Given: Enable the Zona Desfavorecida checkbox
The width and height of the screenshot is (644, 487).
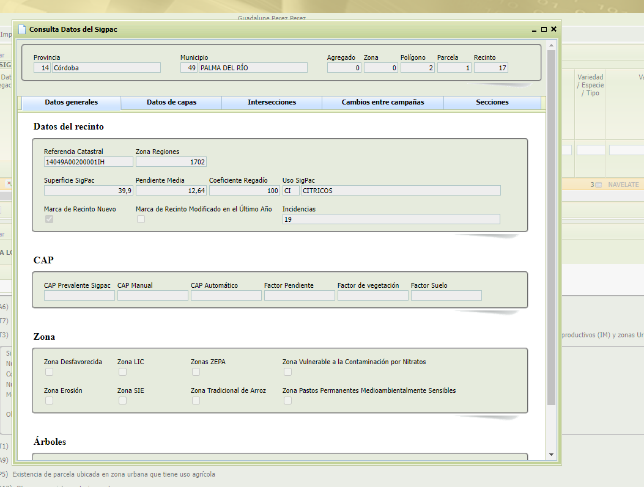Looking at the screenshot, I should click(49, 372).
